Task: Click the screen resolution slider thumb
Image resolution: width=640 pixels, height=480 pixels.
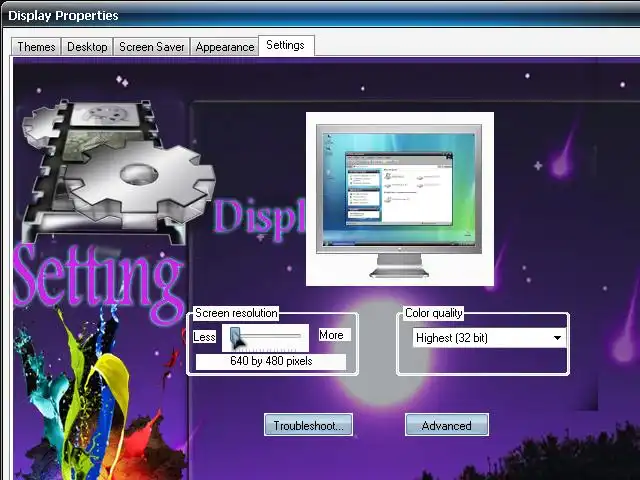Action: pos(235,336)
